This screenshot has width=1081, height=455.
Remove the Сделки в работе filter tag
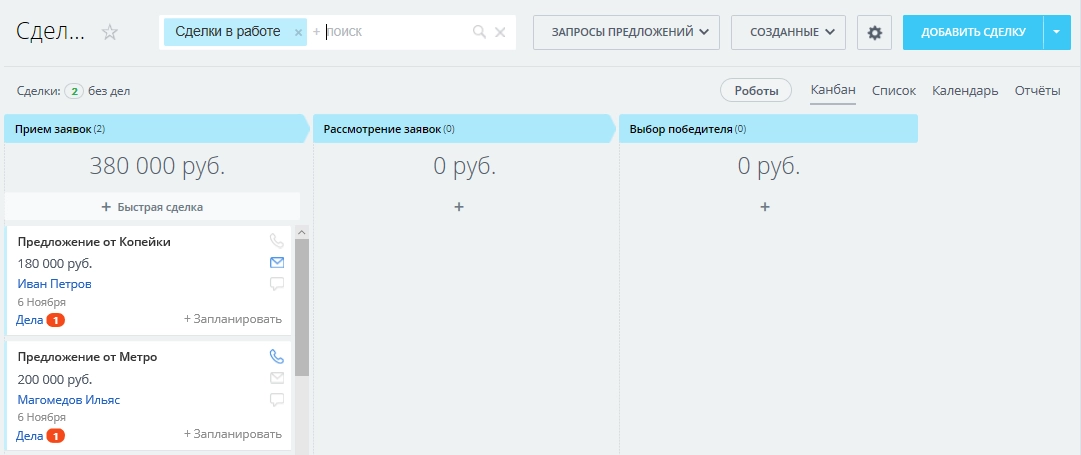[x=298, y=32]
